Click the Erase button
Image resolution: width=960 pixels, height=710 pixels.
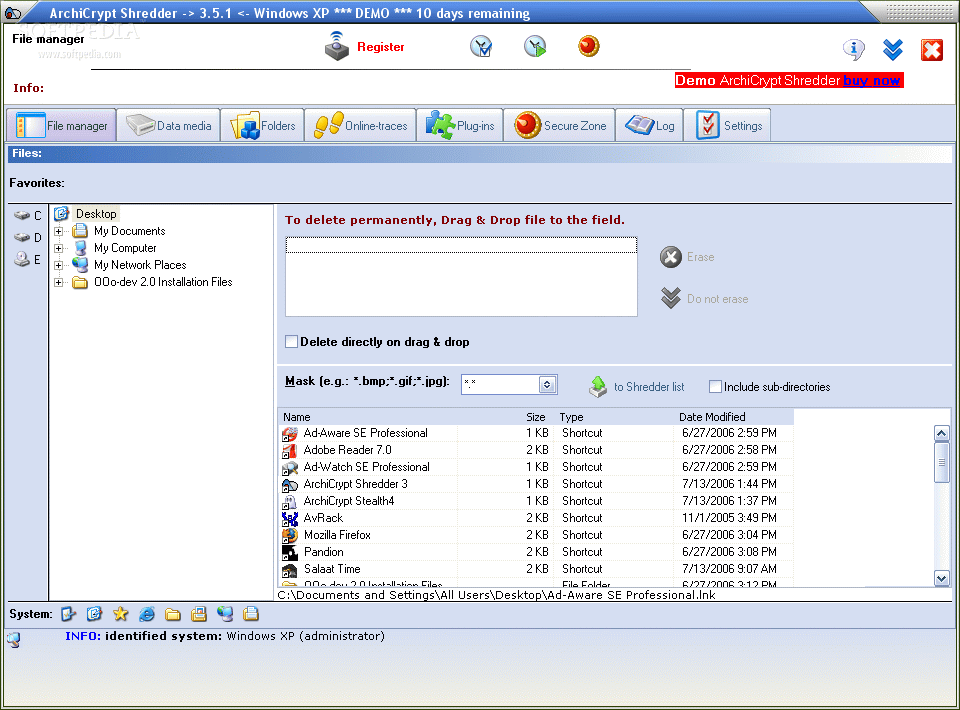coord(687,257)
